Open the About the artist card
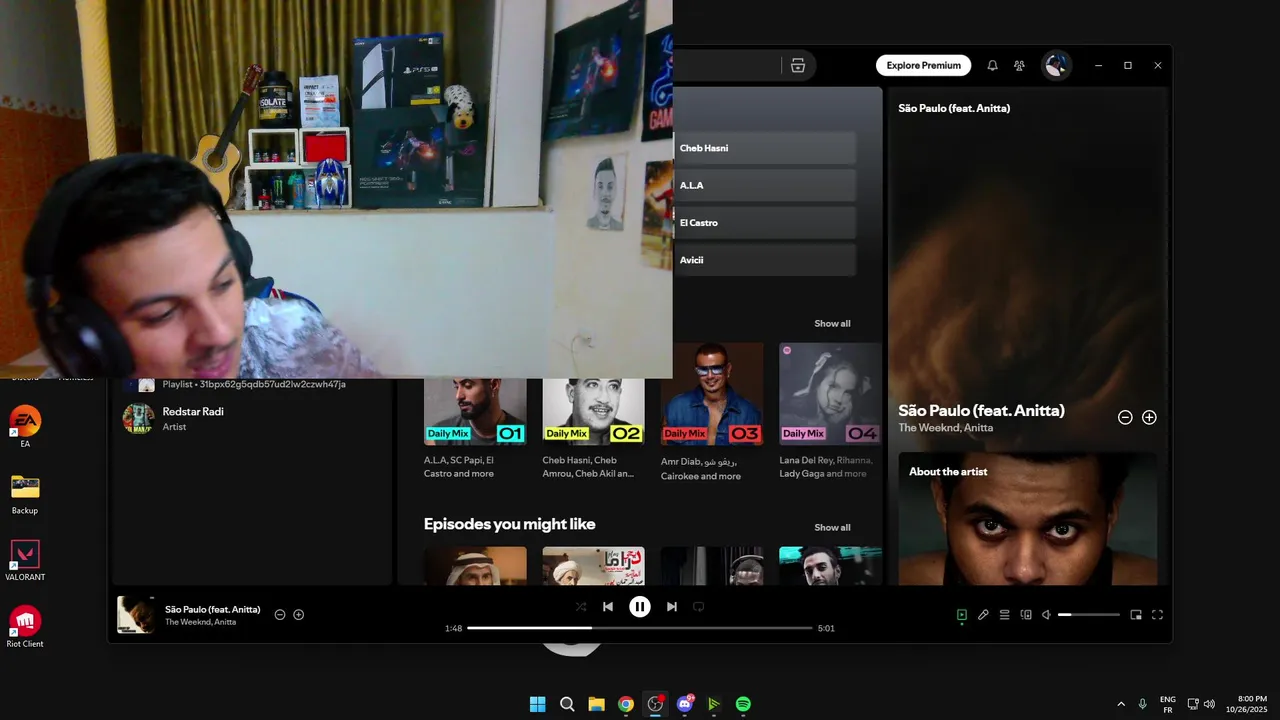The height and width of the screenshot is (720, 1280). (x=1028, y=518)
